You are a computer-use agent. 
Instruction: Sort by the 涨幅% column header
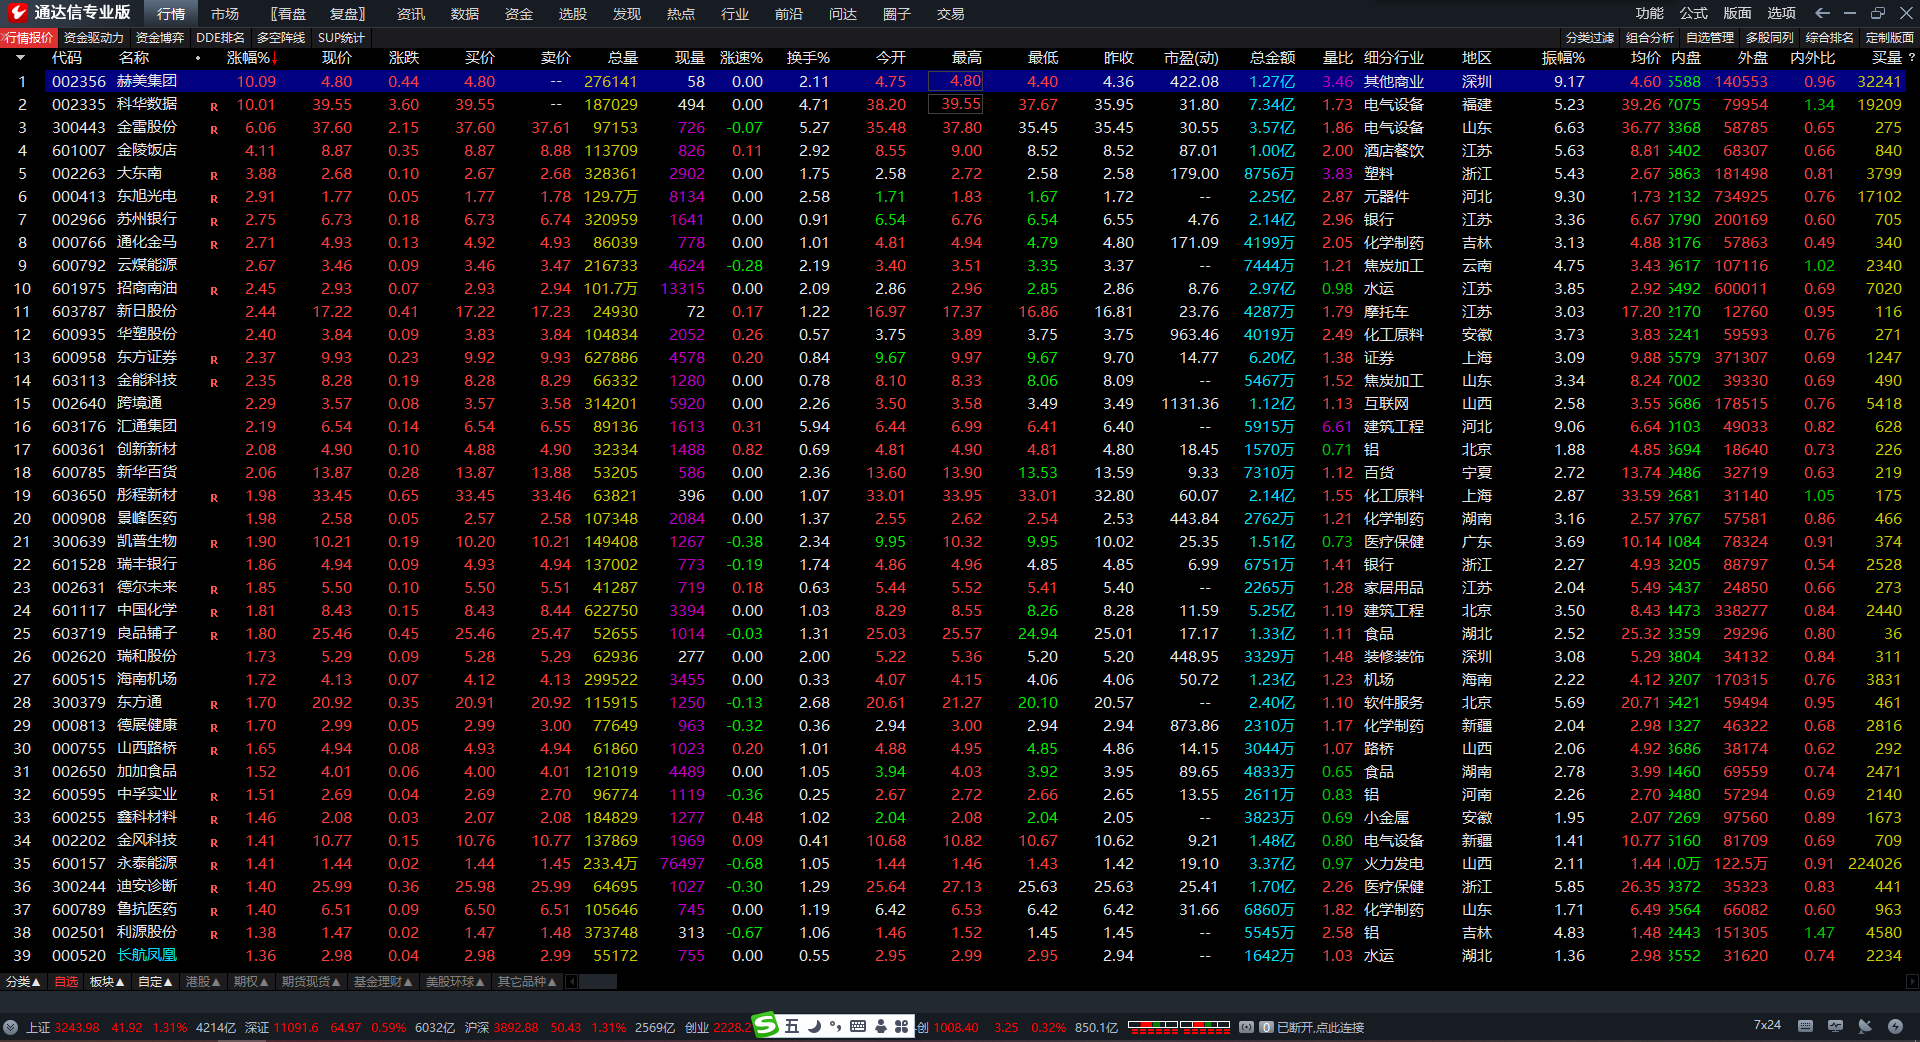click(248, 58)
